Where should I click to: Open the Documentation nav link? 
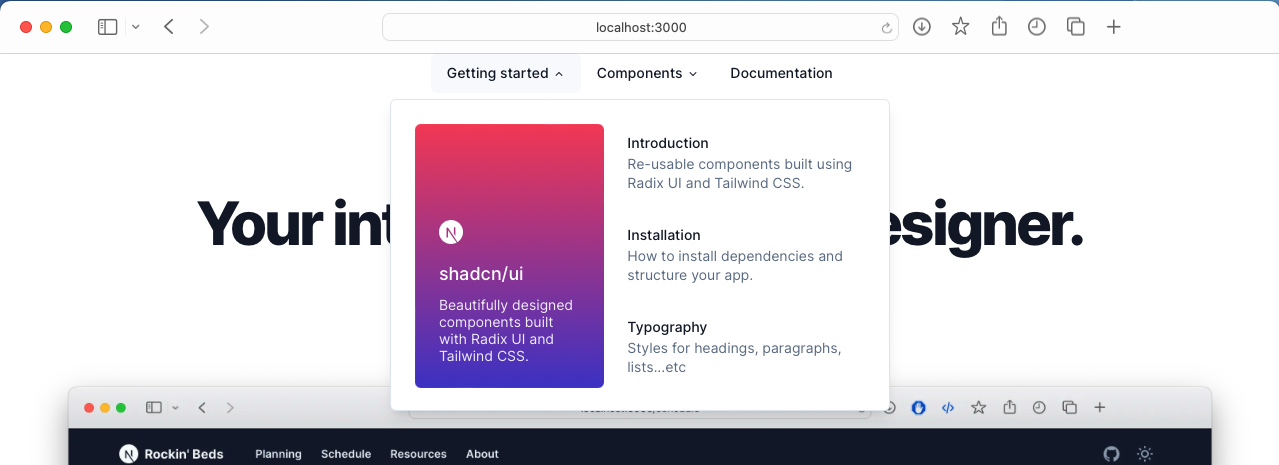[781, 73]
